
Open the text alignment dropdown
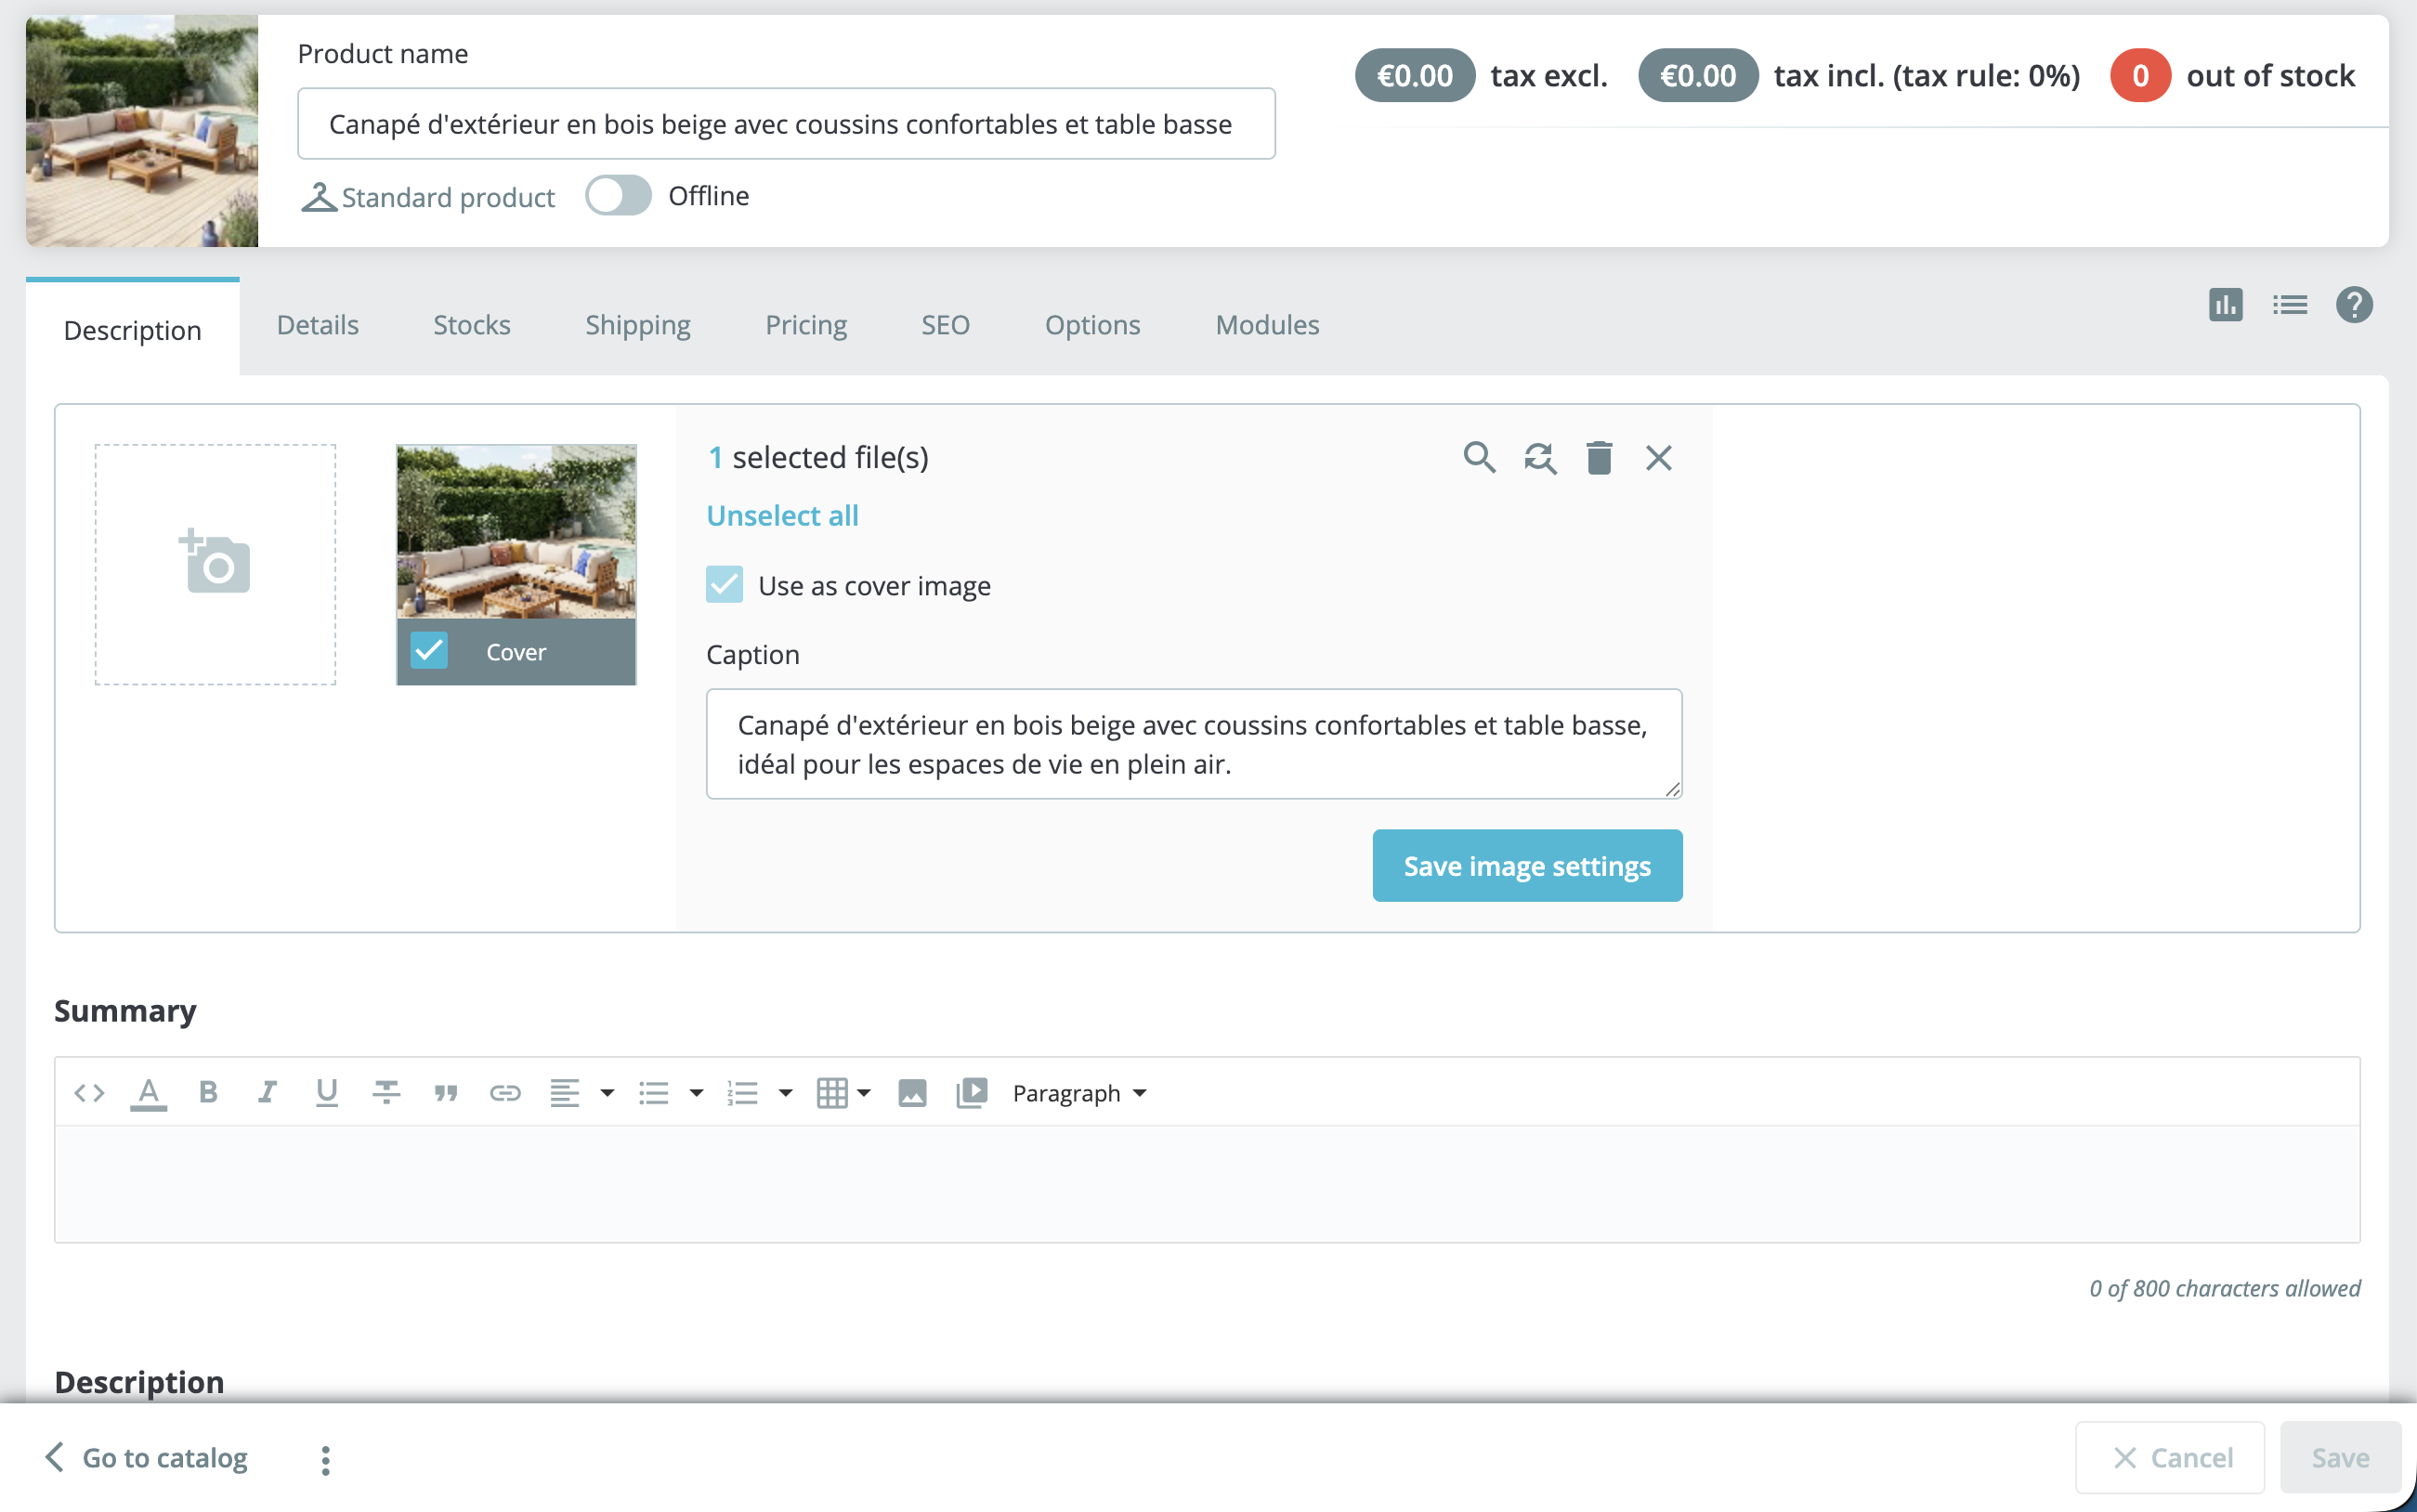pos(606,1093)
